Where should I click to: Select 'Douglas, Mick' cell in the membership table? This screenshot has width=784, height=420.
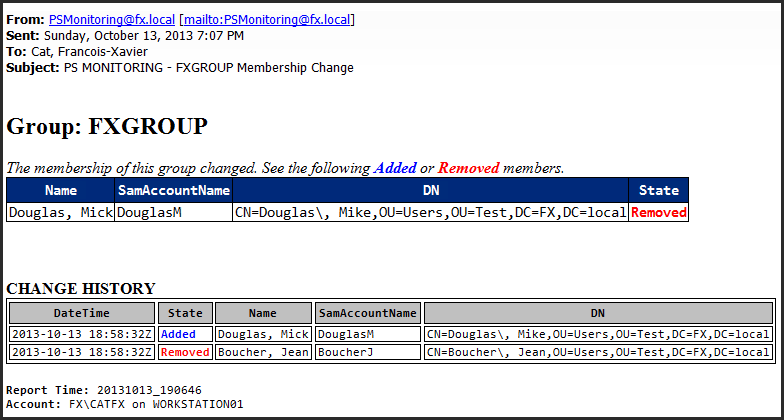(x=61, y=212)
